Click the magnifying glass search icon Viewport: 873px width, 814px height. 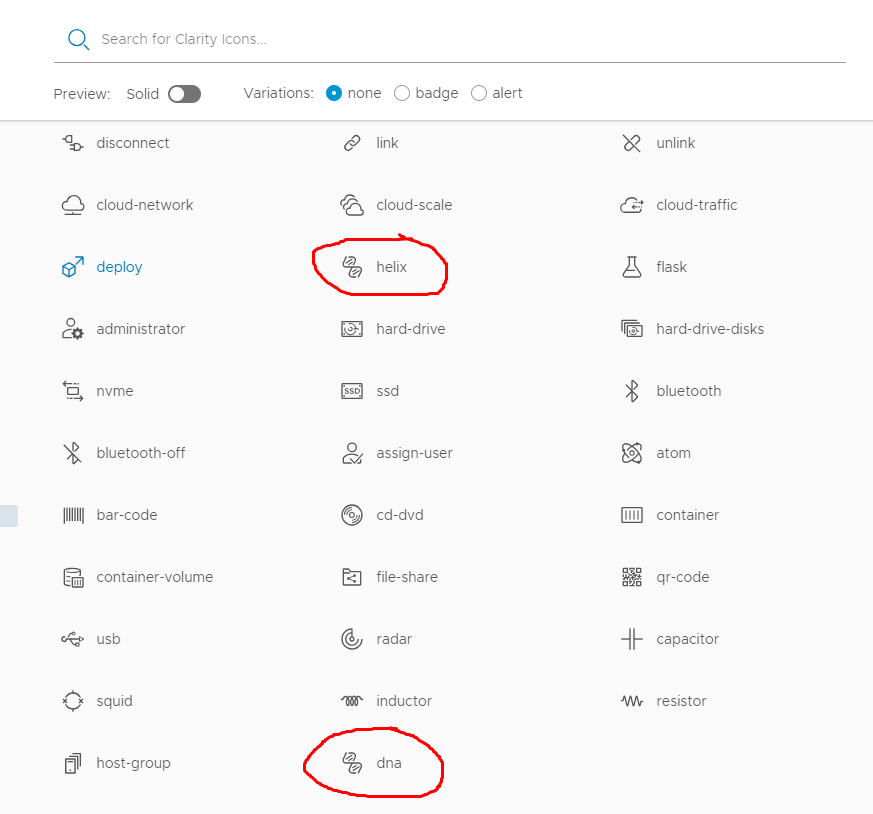tap(77, 40)
